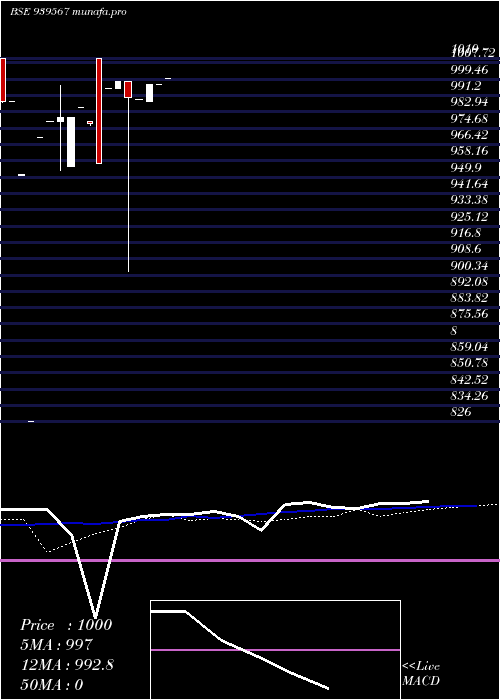Click the 50MA : 0 readout
Image resolution: width=500 pixels, height=700 pixels.
(x=52, y=685)
